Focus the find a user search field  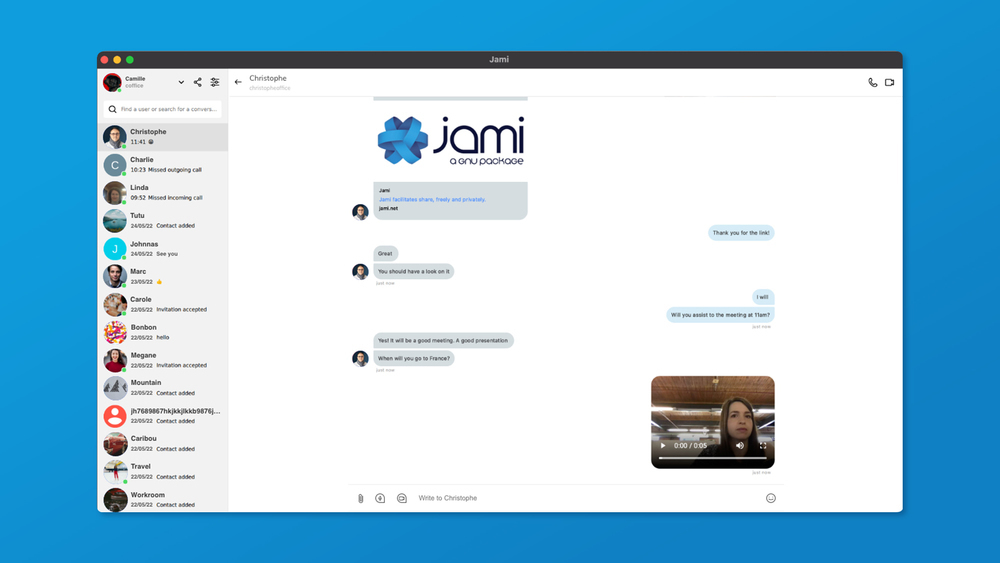click(163, 109)
